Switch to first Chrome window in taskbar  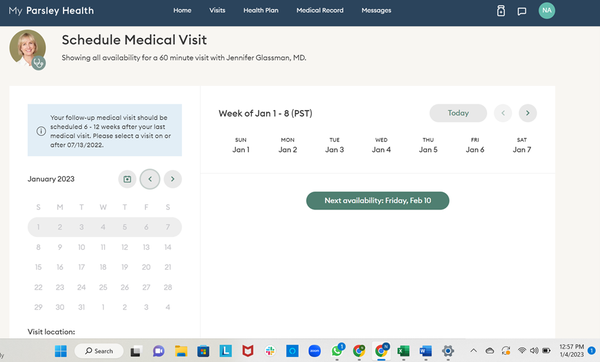click(x=359, y=351)
